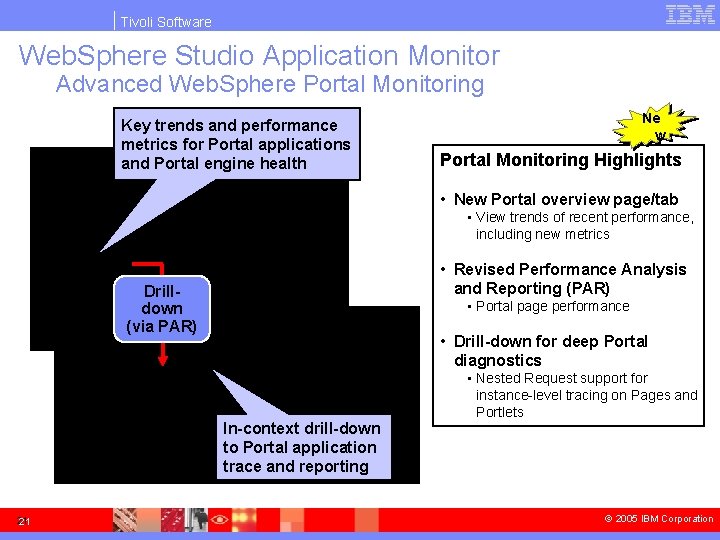Click callout 'In-context drill-down to Portal application'
Viewport: 720px width, 540px height.
tap(303, 447)
